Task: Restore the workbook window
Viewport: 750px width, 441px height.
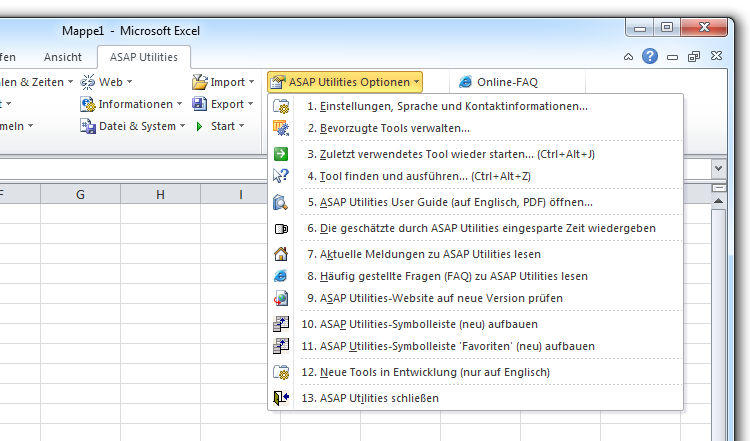Action: click(694, 57)
